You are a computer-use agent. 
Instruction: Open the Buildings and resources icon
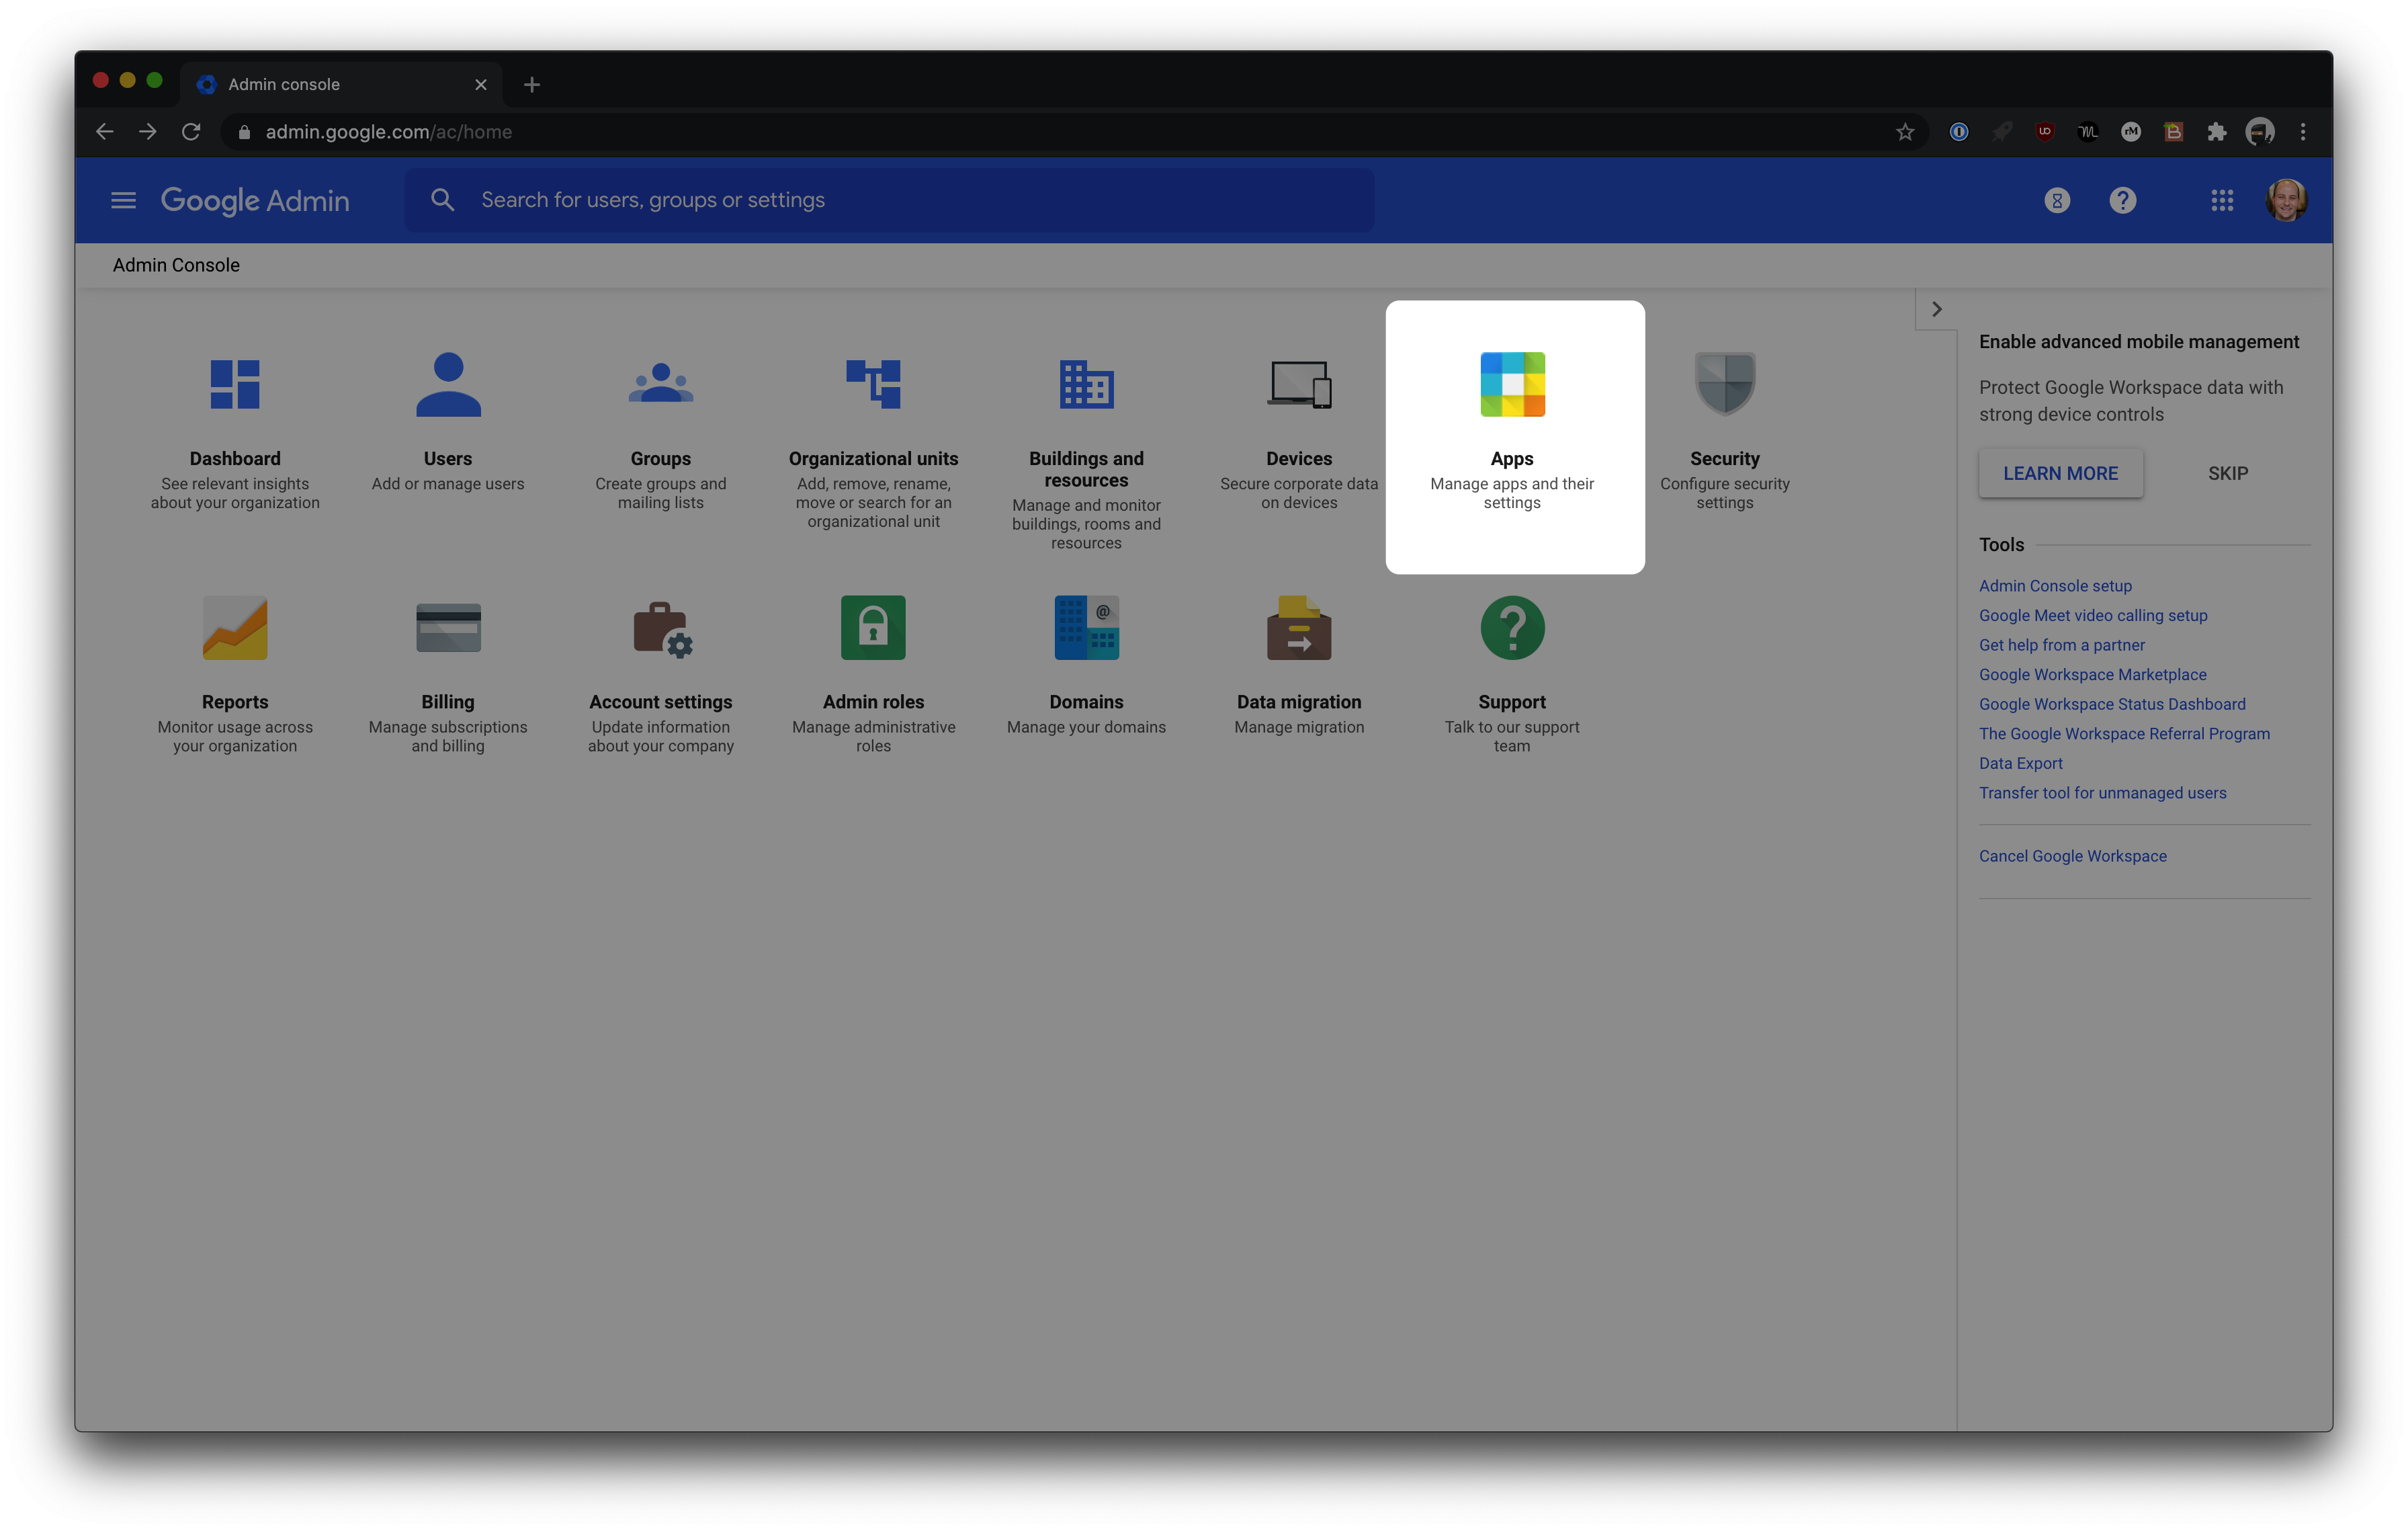(1086, 384)
